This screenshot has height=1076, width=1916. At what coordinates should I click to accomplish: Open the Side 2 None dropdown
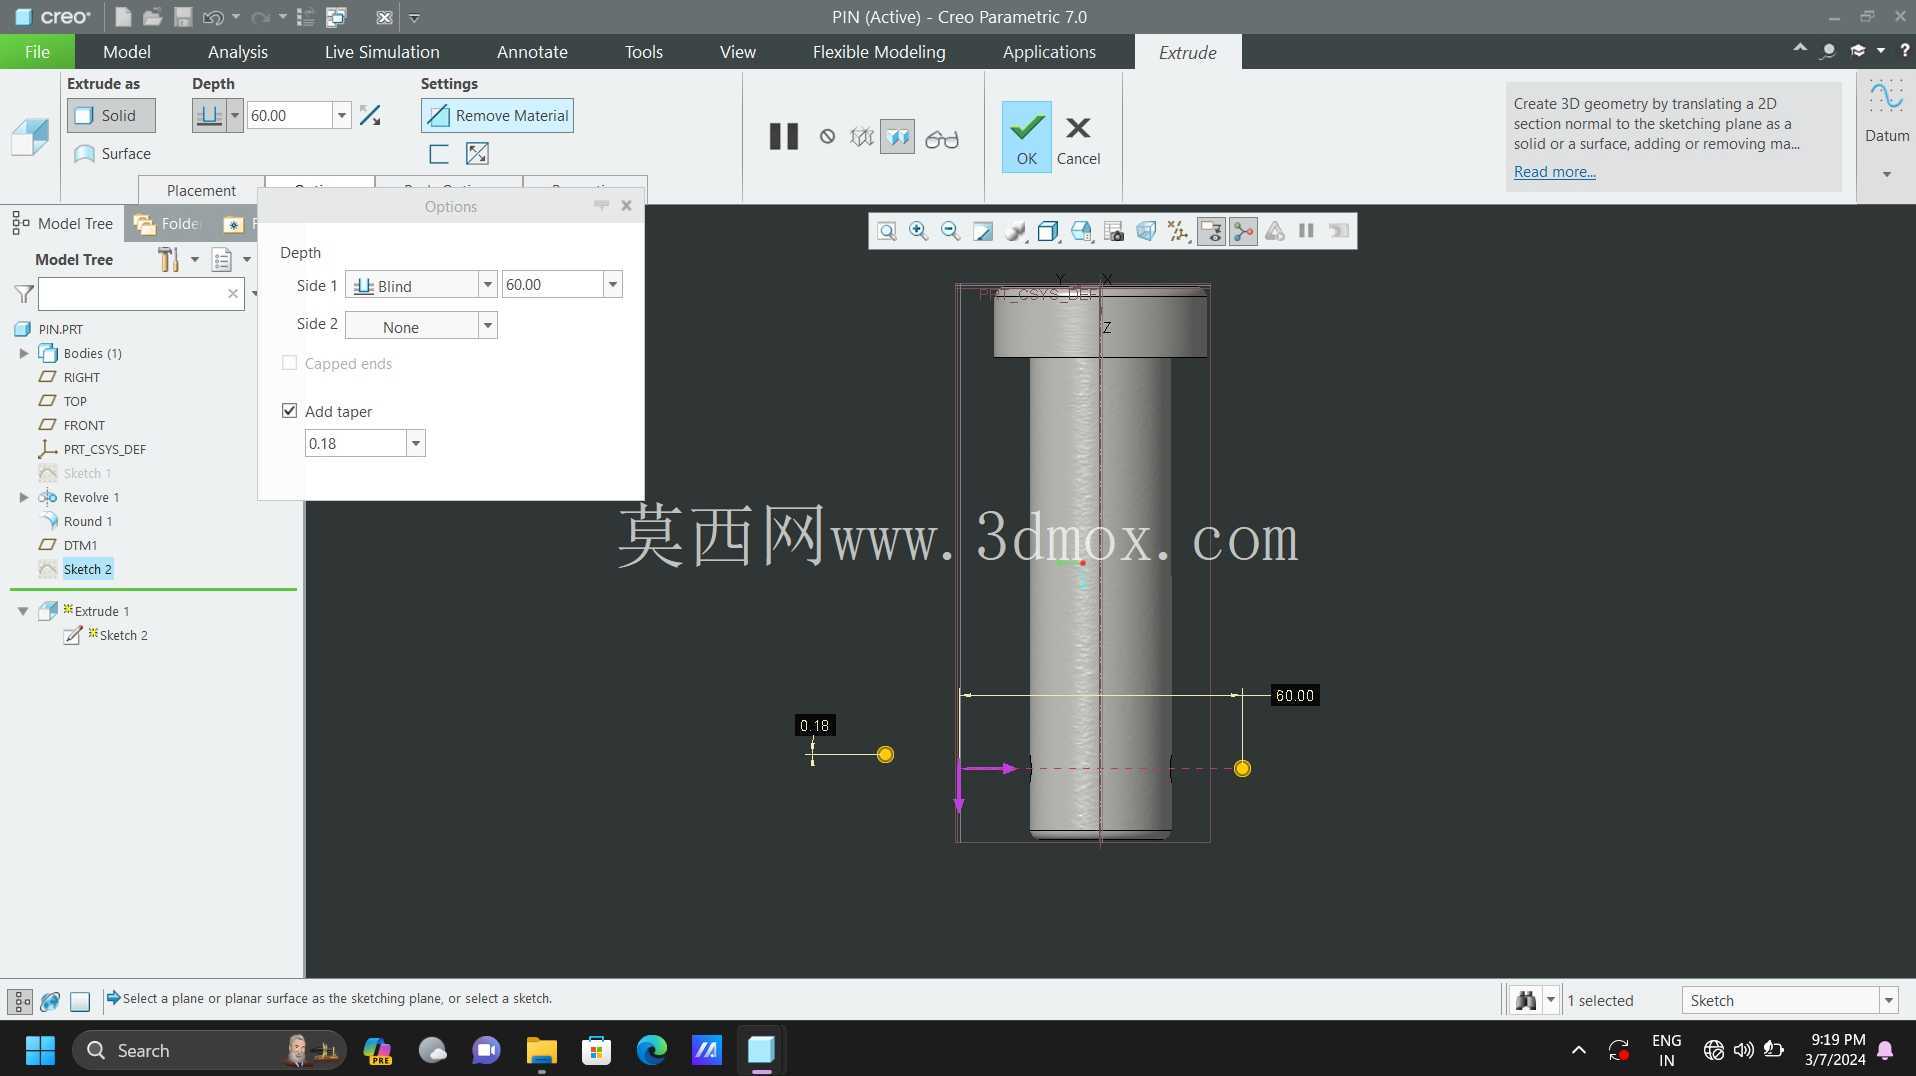tap(487, 326)
